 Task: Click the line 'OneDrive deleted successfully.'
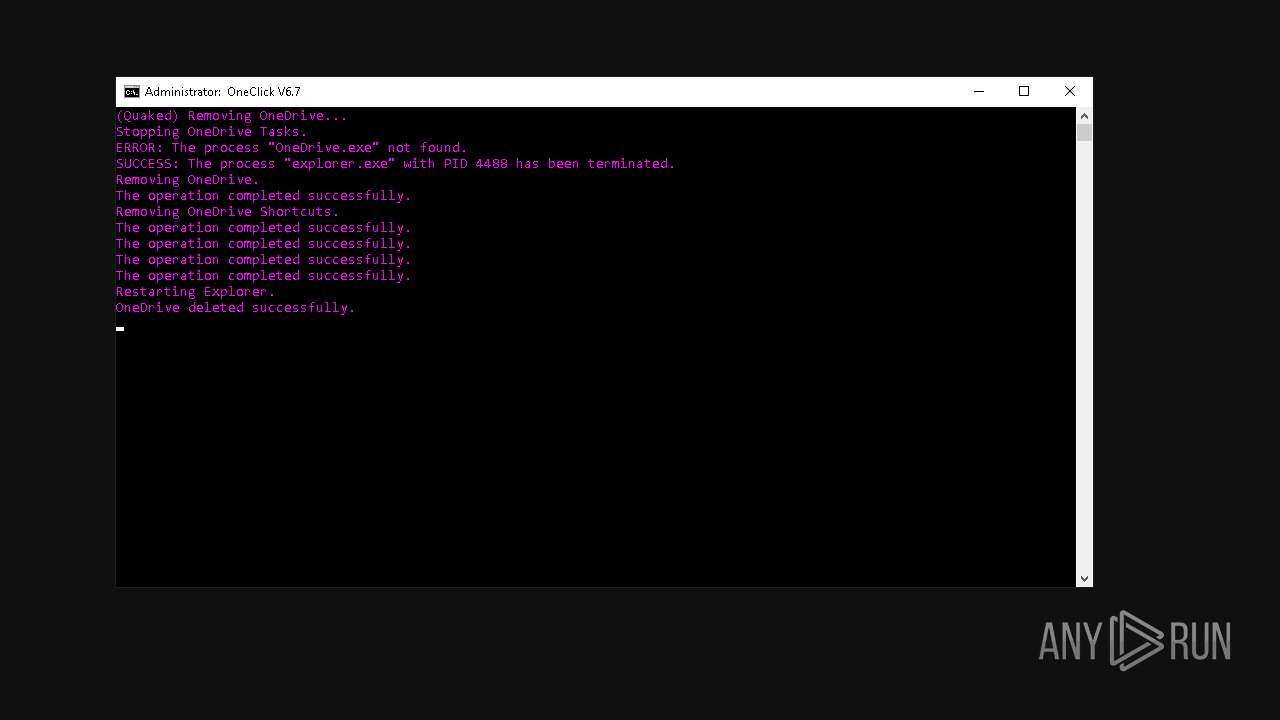(x=236, y=308)
